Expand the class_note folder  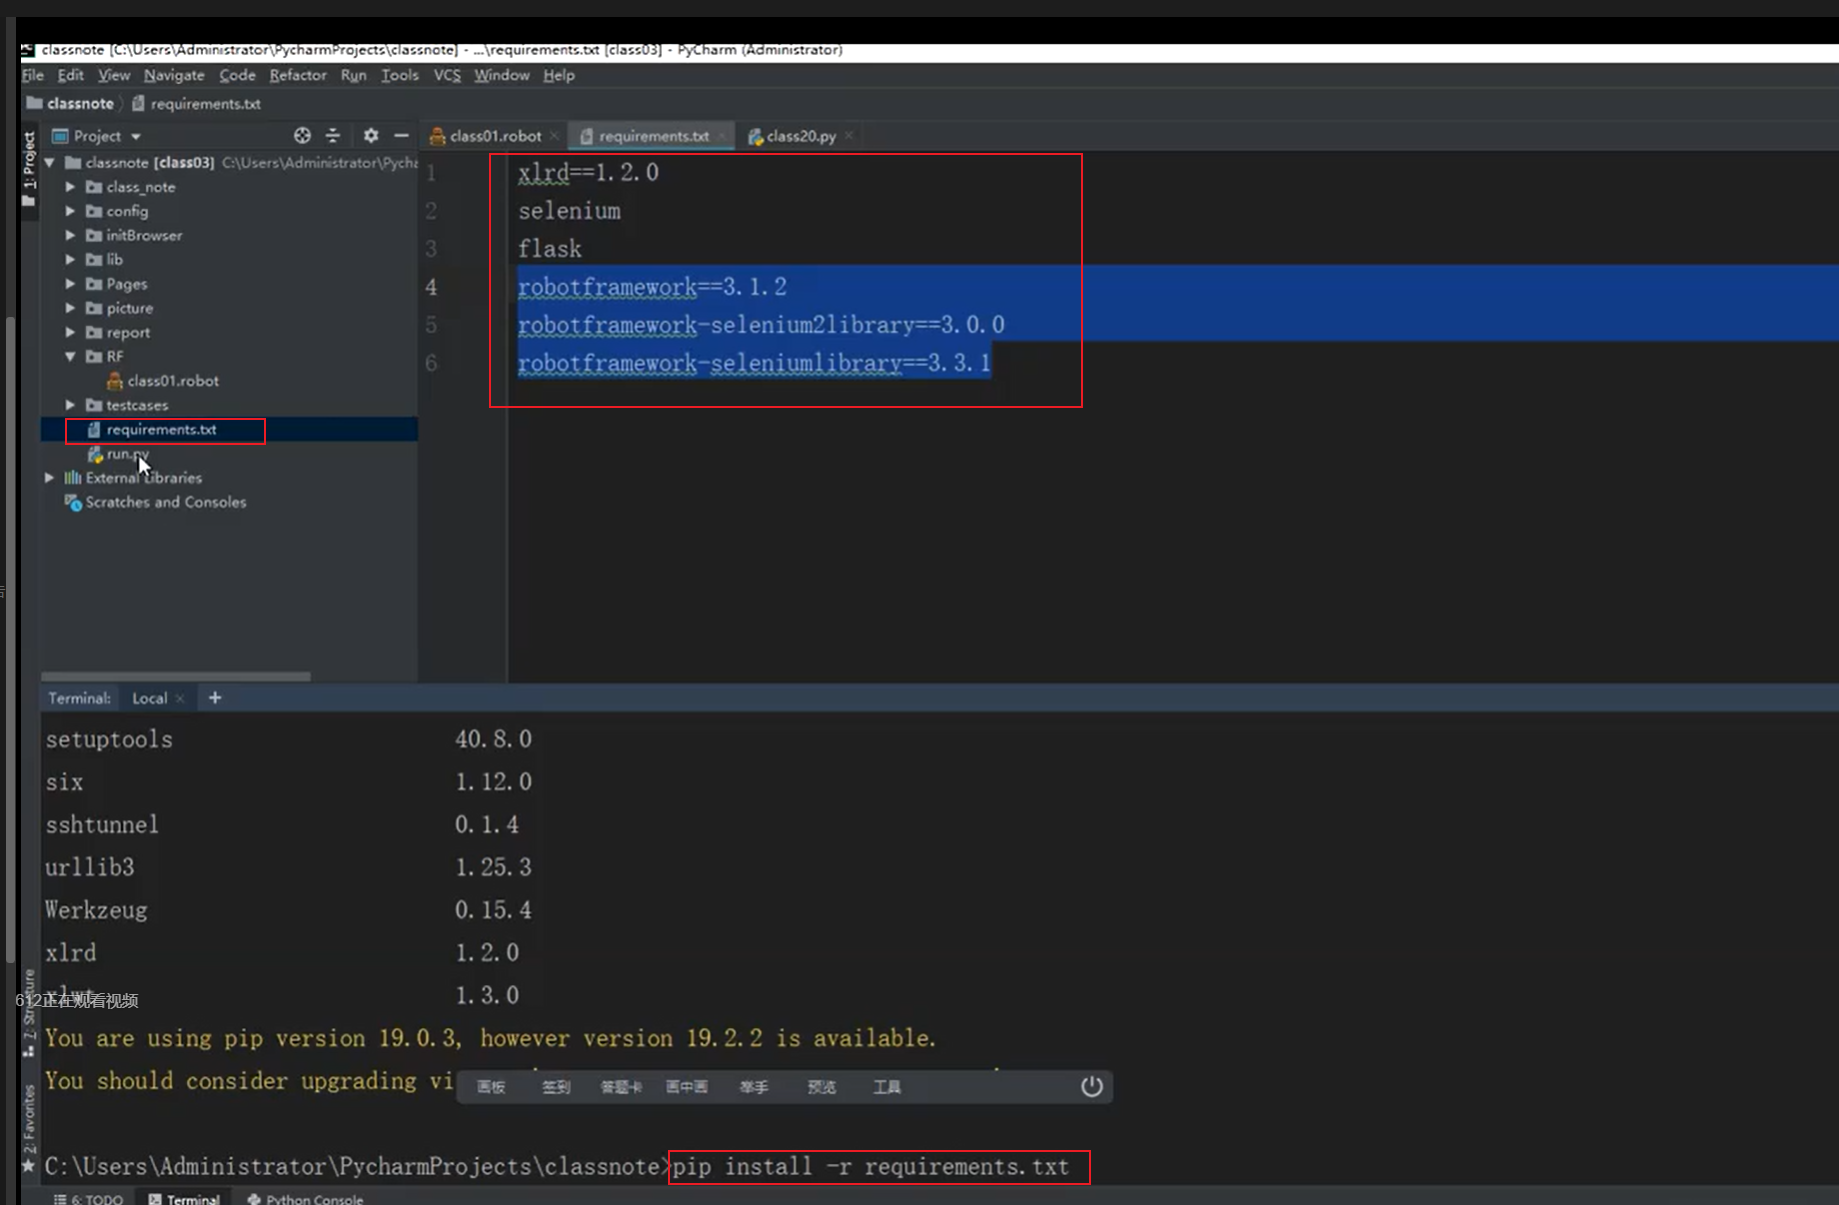pos(70,187)
